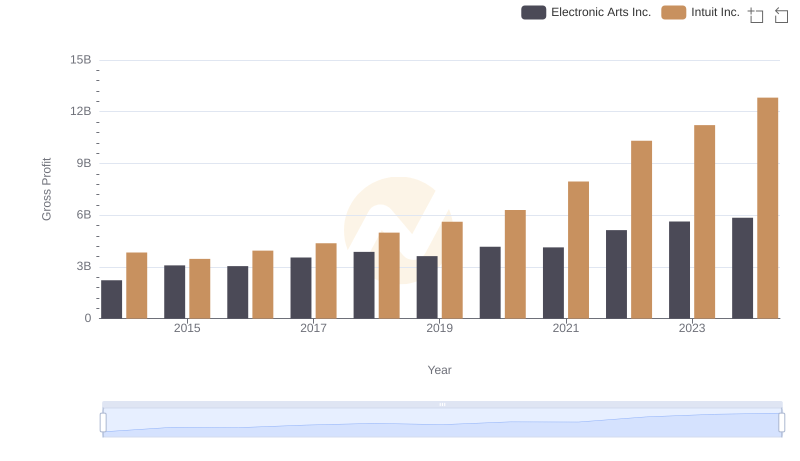This screenshot has height=461, width=800.
Task: Click the Year axis title
Action: coord(439,370)
